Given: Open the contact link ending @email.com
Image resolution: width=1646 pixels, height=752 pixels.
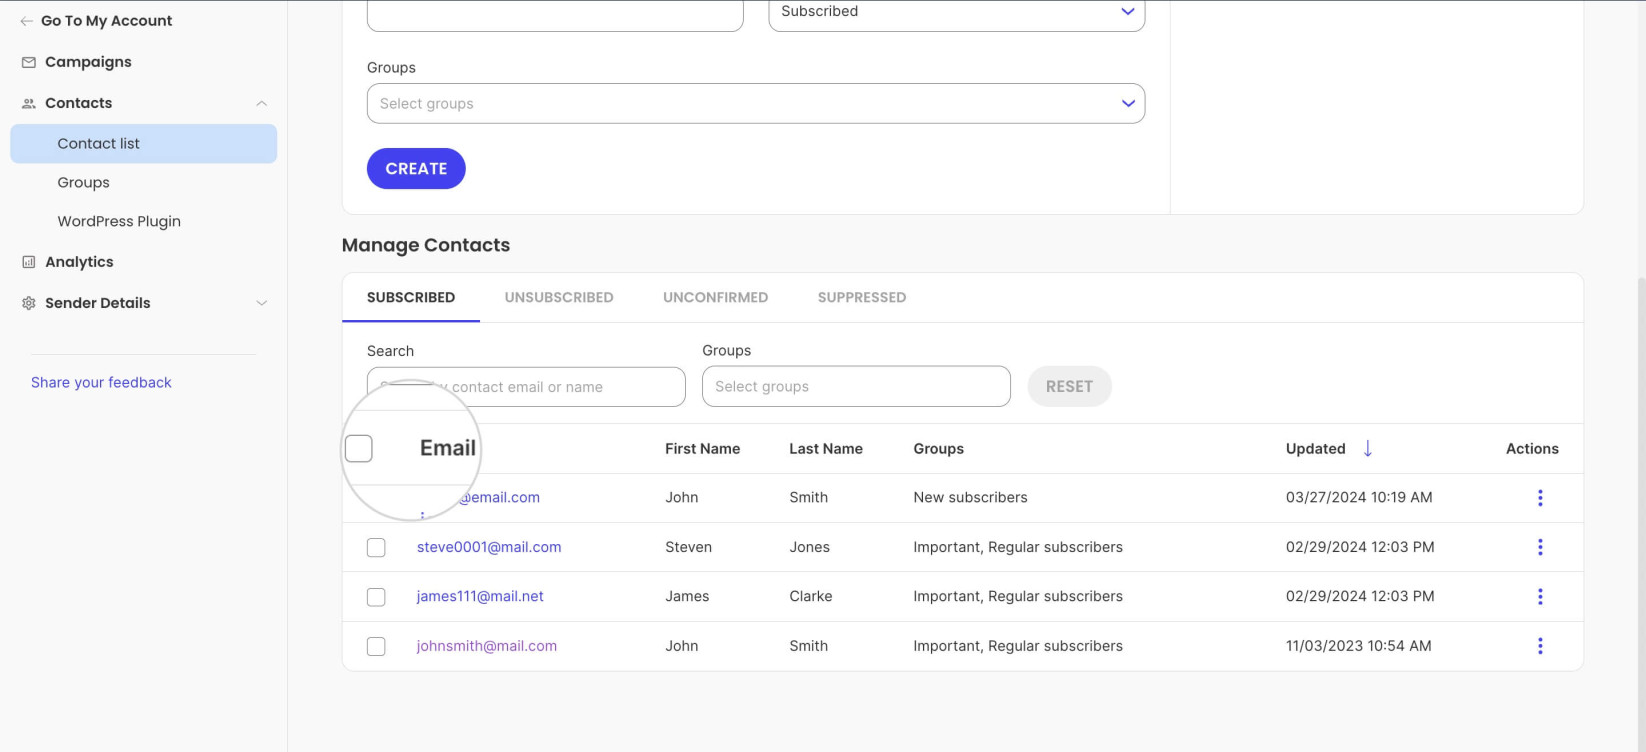Looking at the screenshot, I should click(500, 497).
